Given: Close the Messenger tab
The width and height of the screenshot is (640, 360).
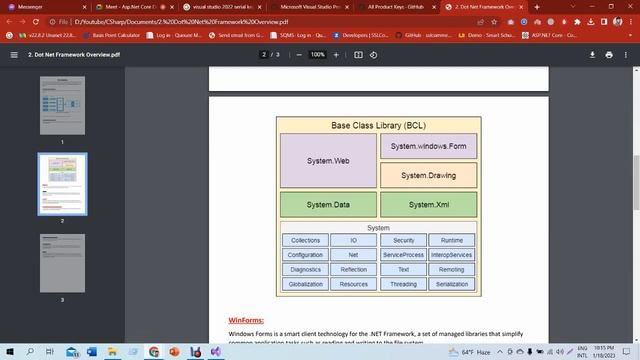Looking at the screenshot, I should pyautogui.click(x=84, y=7).
